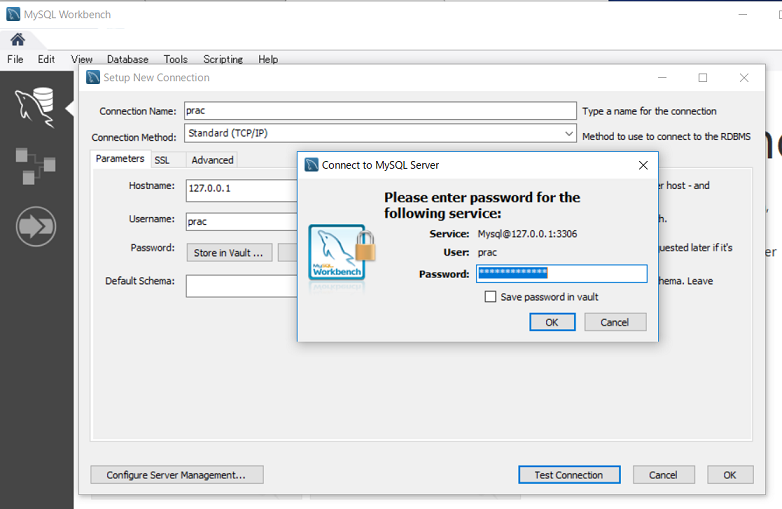The image size is (782, 509).
Task: Open the Models sidebar icon
Action: tap(35, 166)
